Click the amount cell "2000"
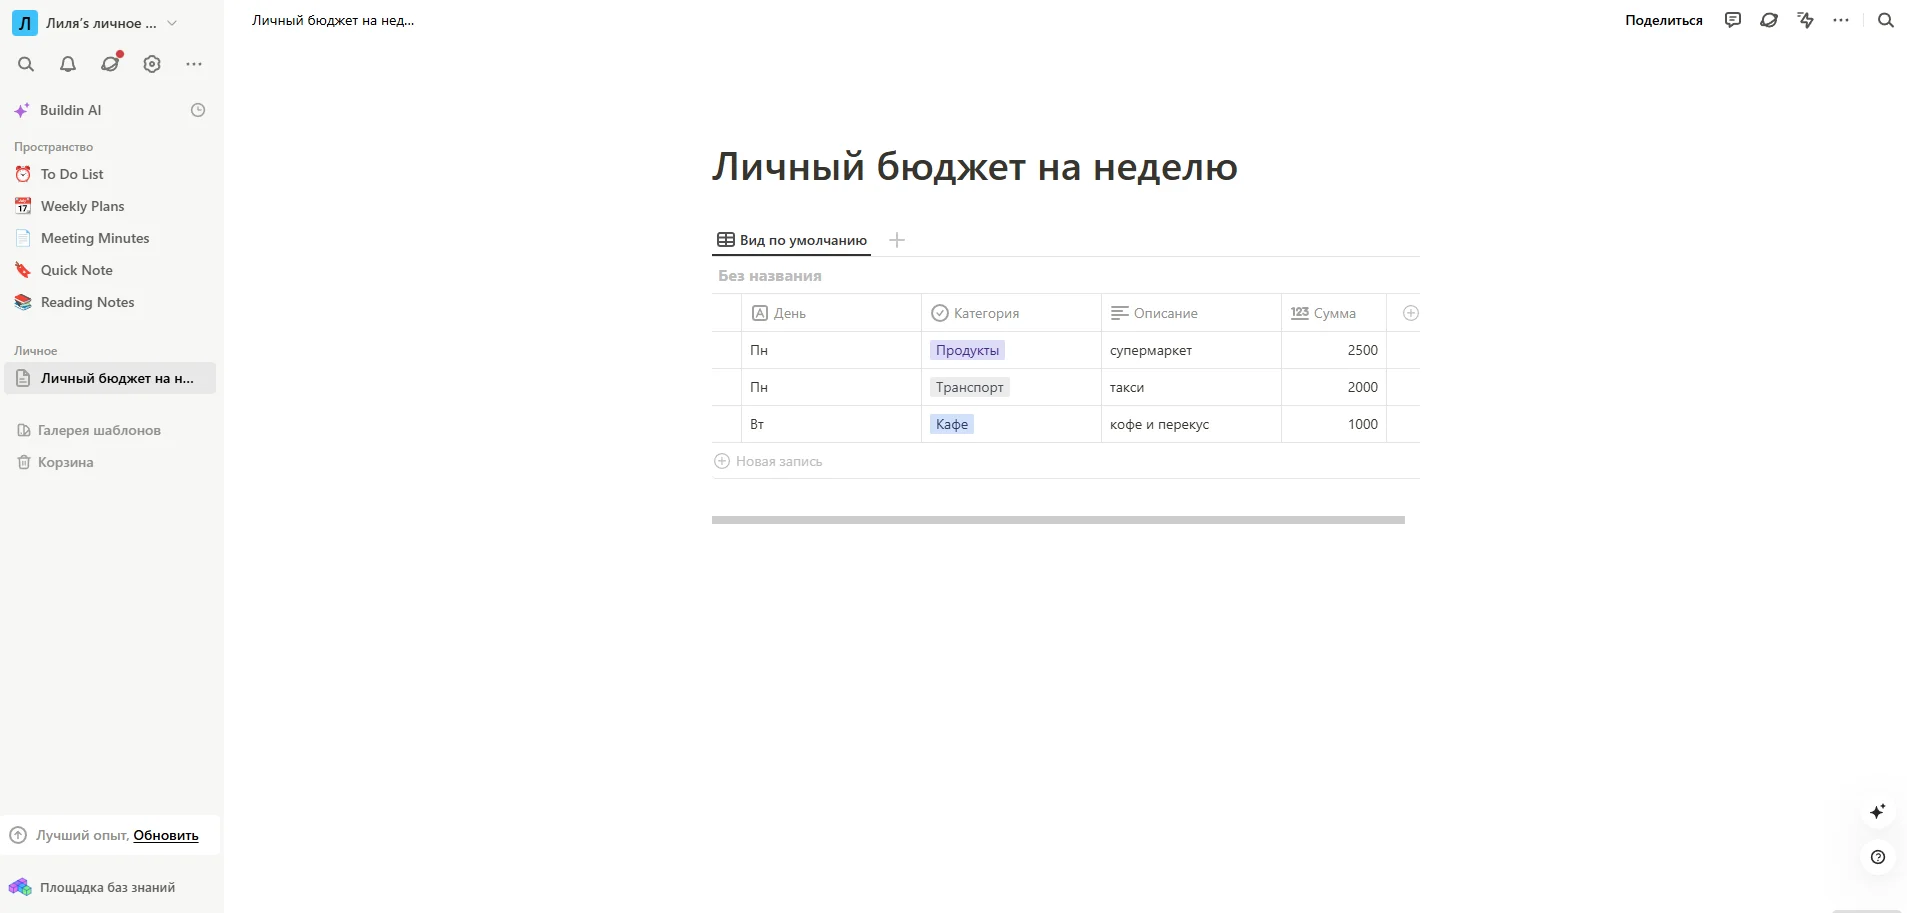The image size is (1907, 913). tap(1334, 387)
